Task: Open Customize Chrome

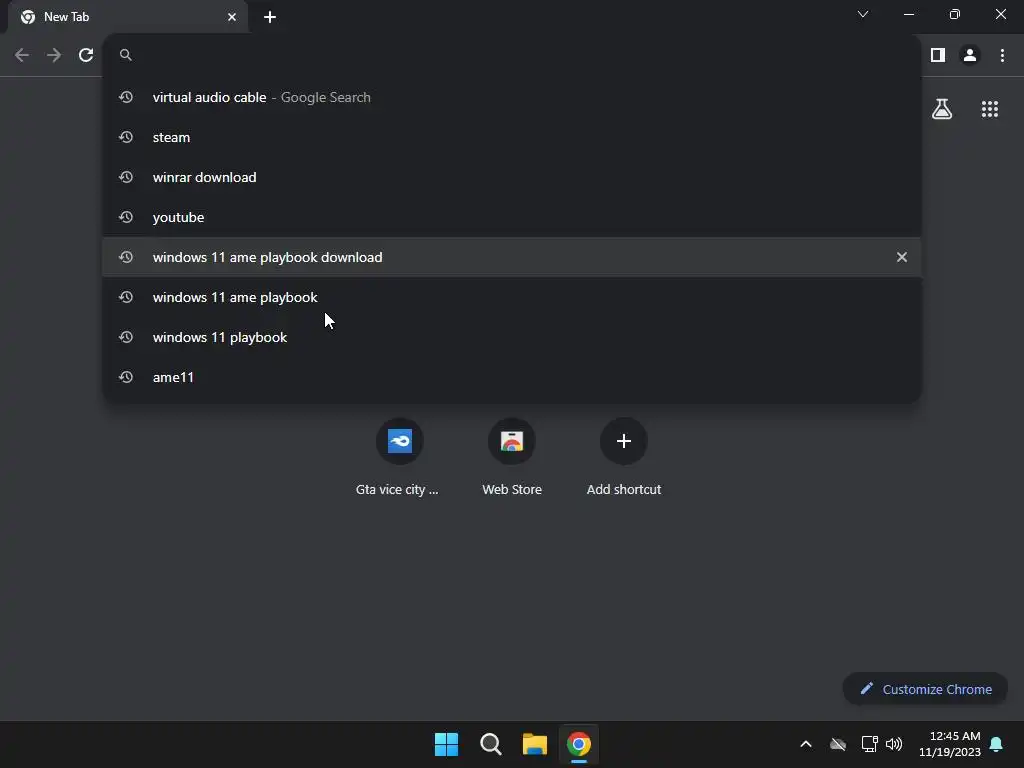Action: pyautogui.click(x=925, y=689)
